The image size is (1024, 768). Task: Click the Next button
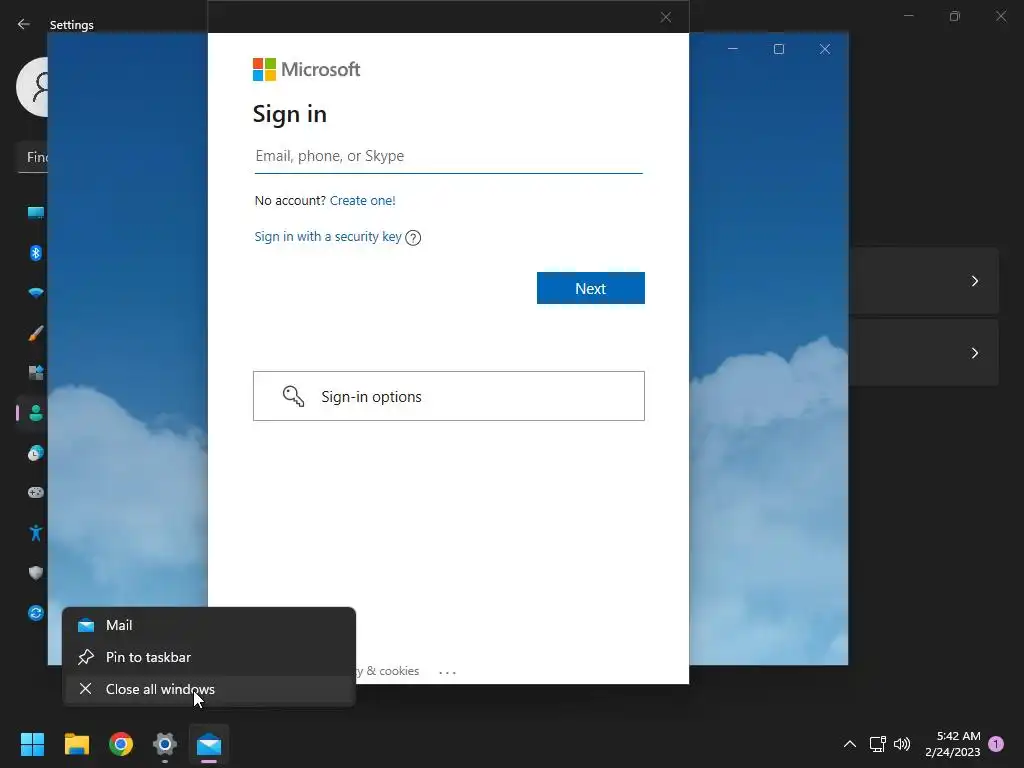[590, 288]
